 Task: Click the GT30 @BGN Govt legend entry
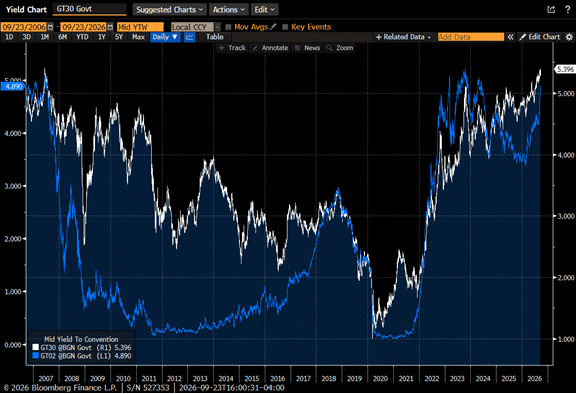point(82,347)
